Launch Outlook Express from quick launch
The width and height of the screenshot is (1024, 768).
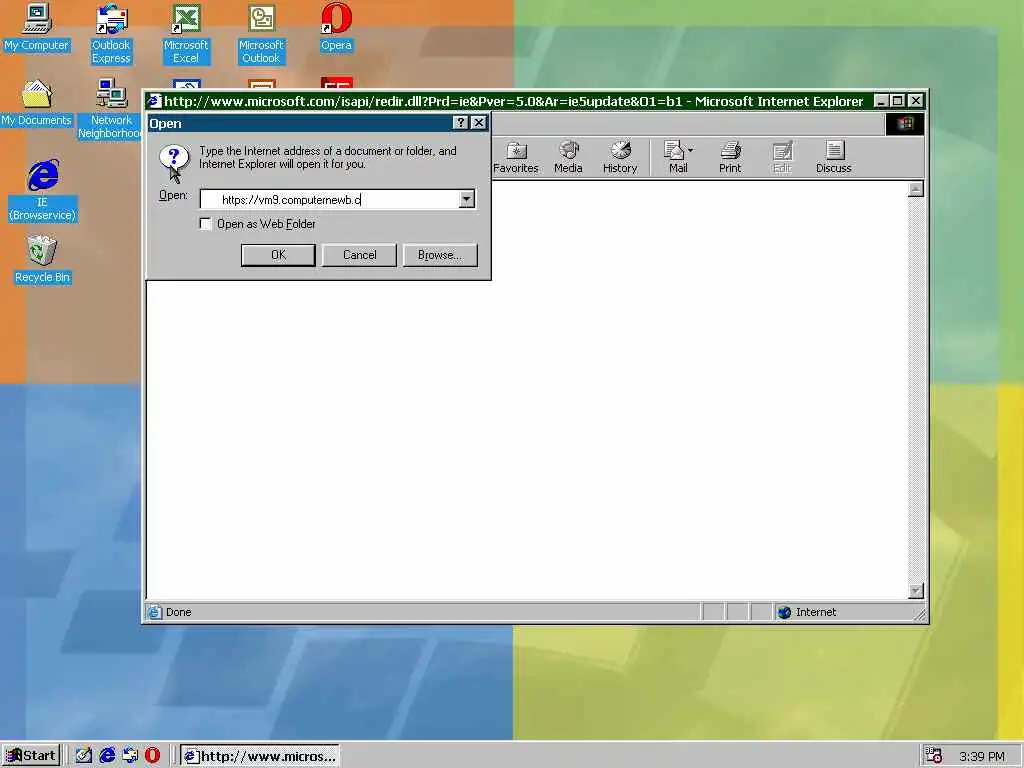coord(129,755)
